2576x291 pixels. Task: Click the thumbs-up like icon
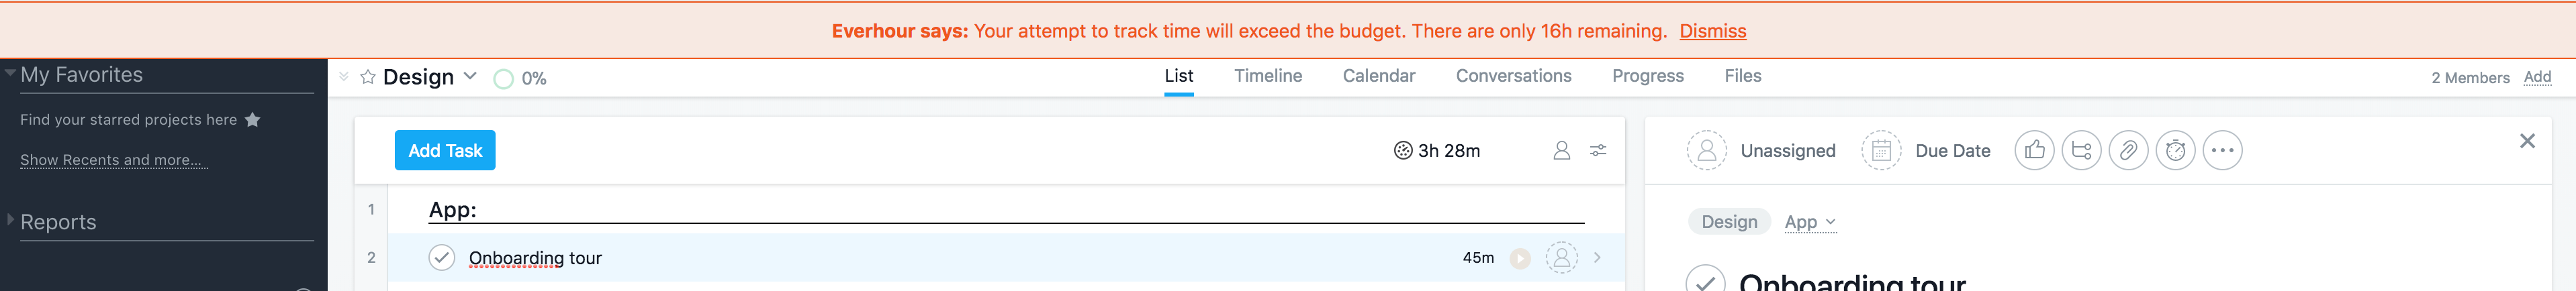tap(2034, 150)
